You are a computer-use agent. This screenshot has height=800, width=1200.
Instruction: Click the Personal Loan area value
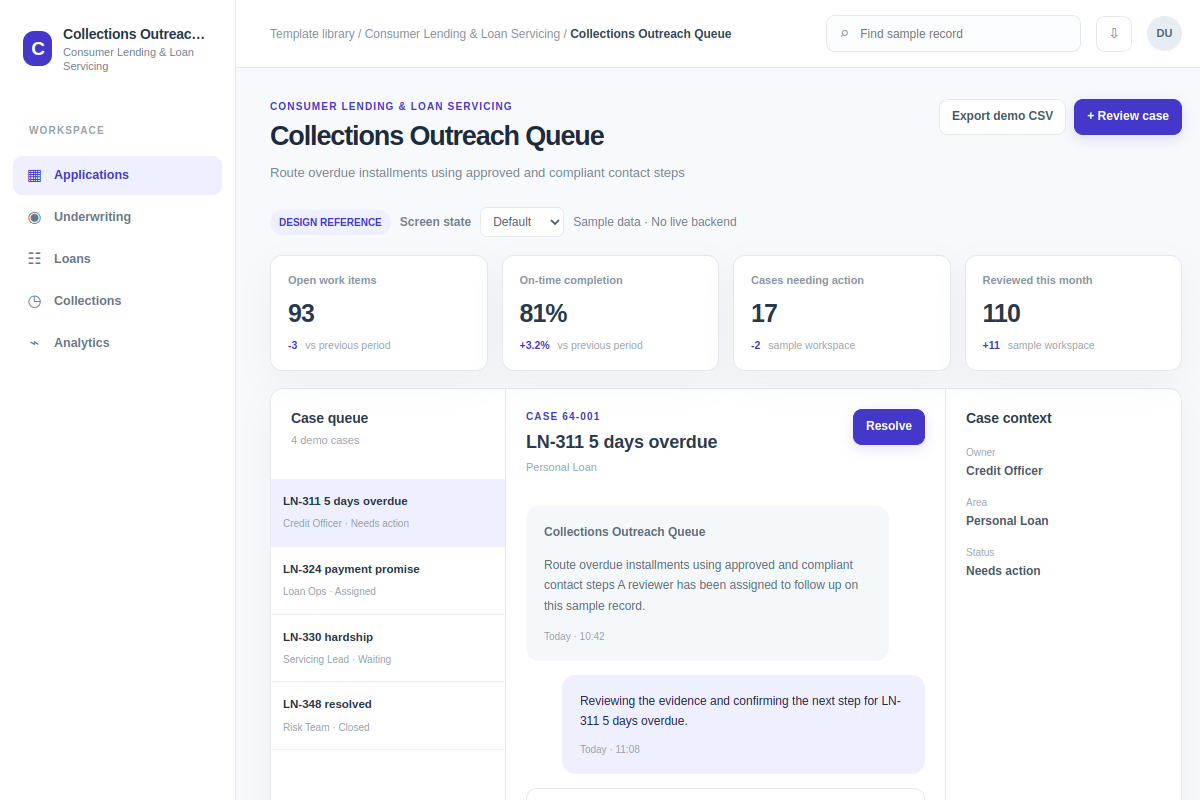pyautogui.click(x=1007, y=521)
